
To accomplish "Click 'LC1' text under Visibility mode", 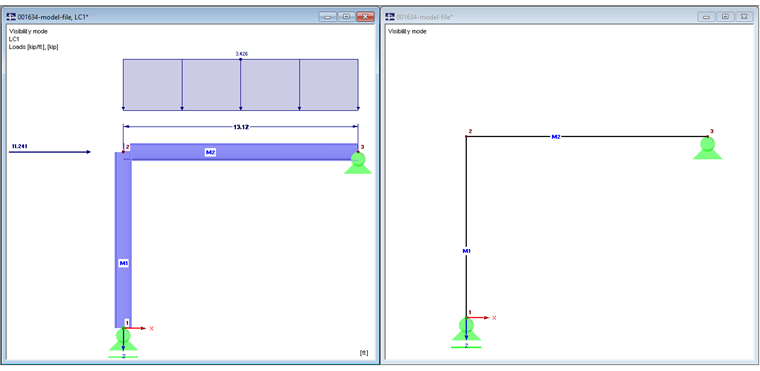I will pos(14,39).
